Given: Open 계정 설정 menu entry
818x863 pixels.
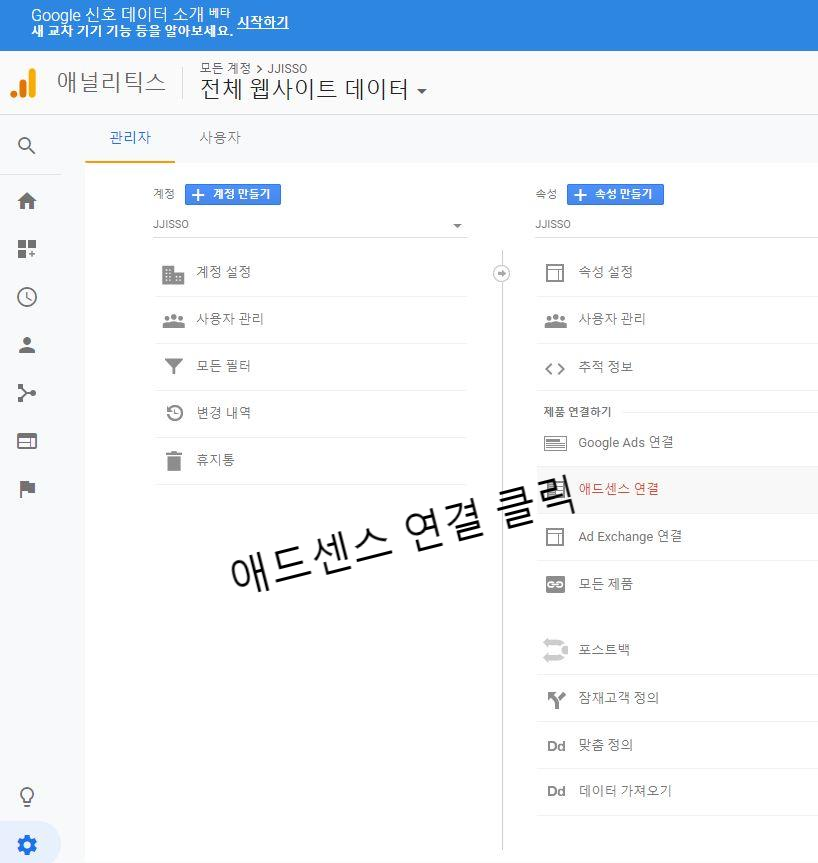Looking at the screenshot, I should (x=311, y=273).
